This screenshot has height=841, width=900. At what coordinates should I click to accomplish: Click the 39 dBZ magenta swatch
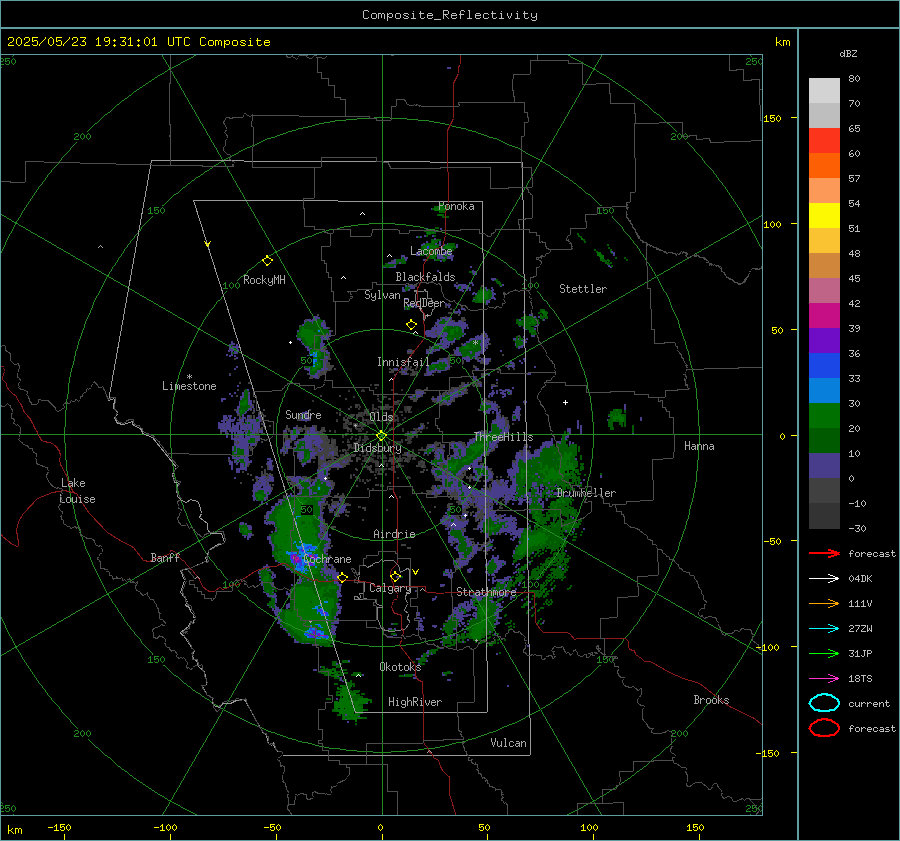824,316
